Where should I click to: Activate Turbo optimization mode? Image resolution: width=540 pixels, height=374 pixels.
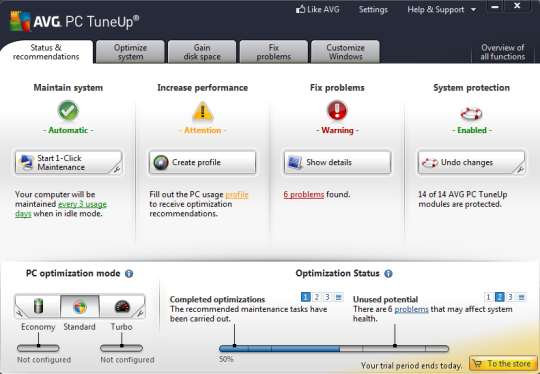click(x=122, y=306)
